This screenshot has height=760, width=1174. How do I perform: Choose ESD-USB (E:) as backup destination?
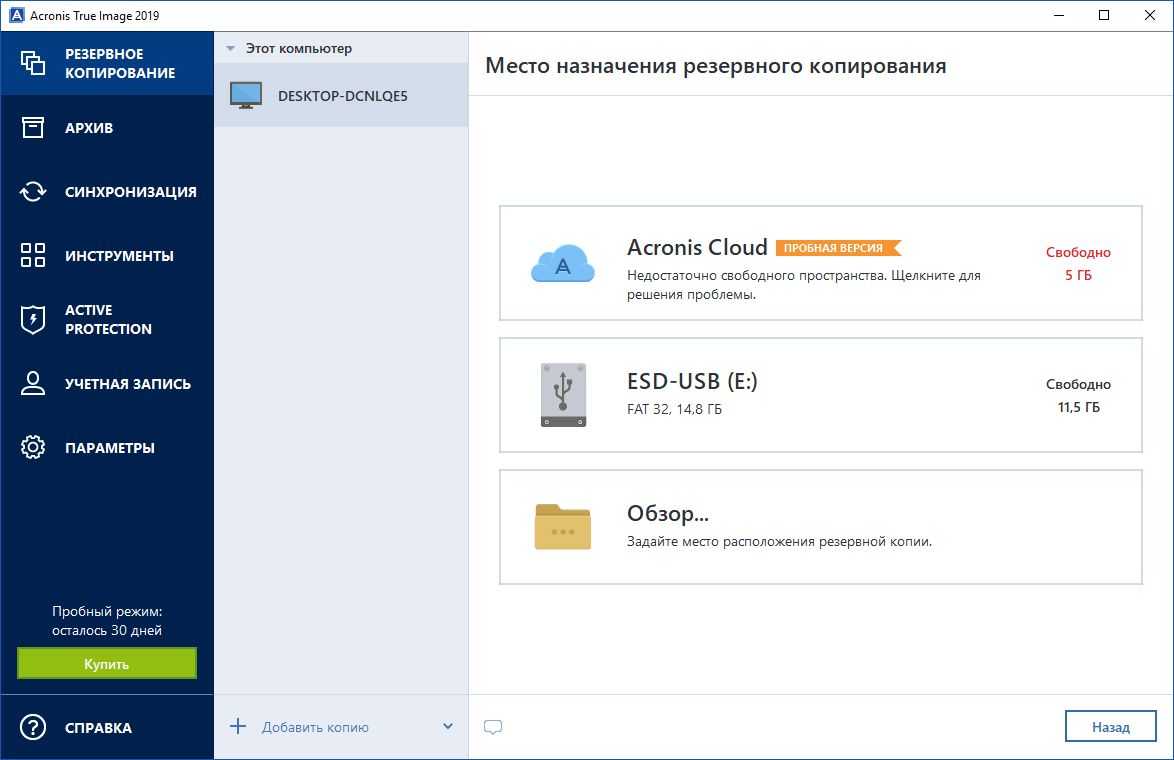[820, 395]
